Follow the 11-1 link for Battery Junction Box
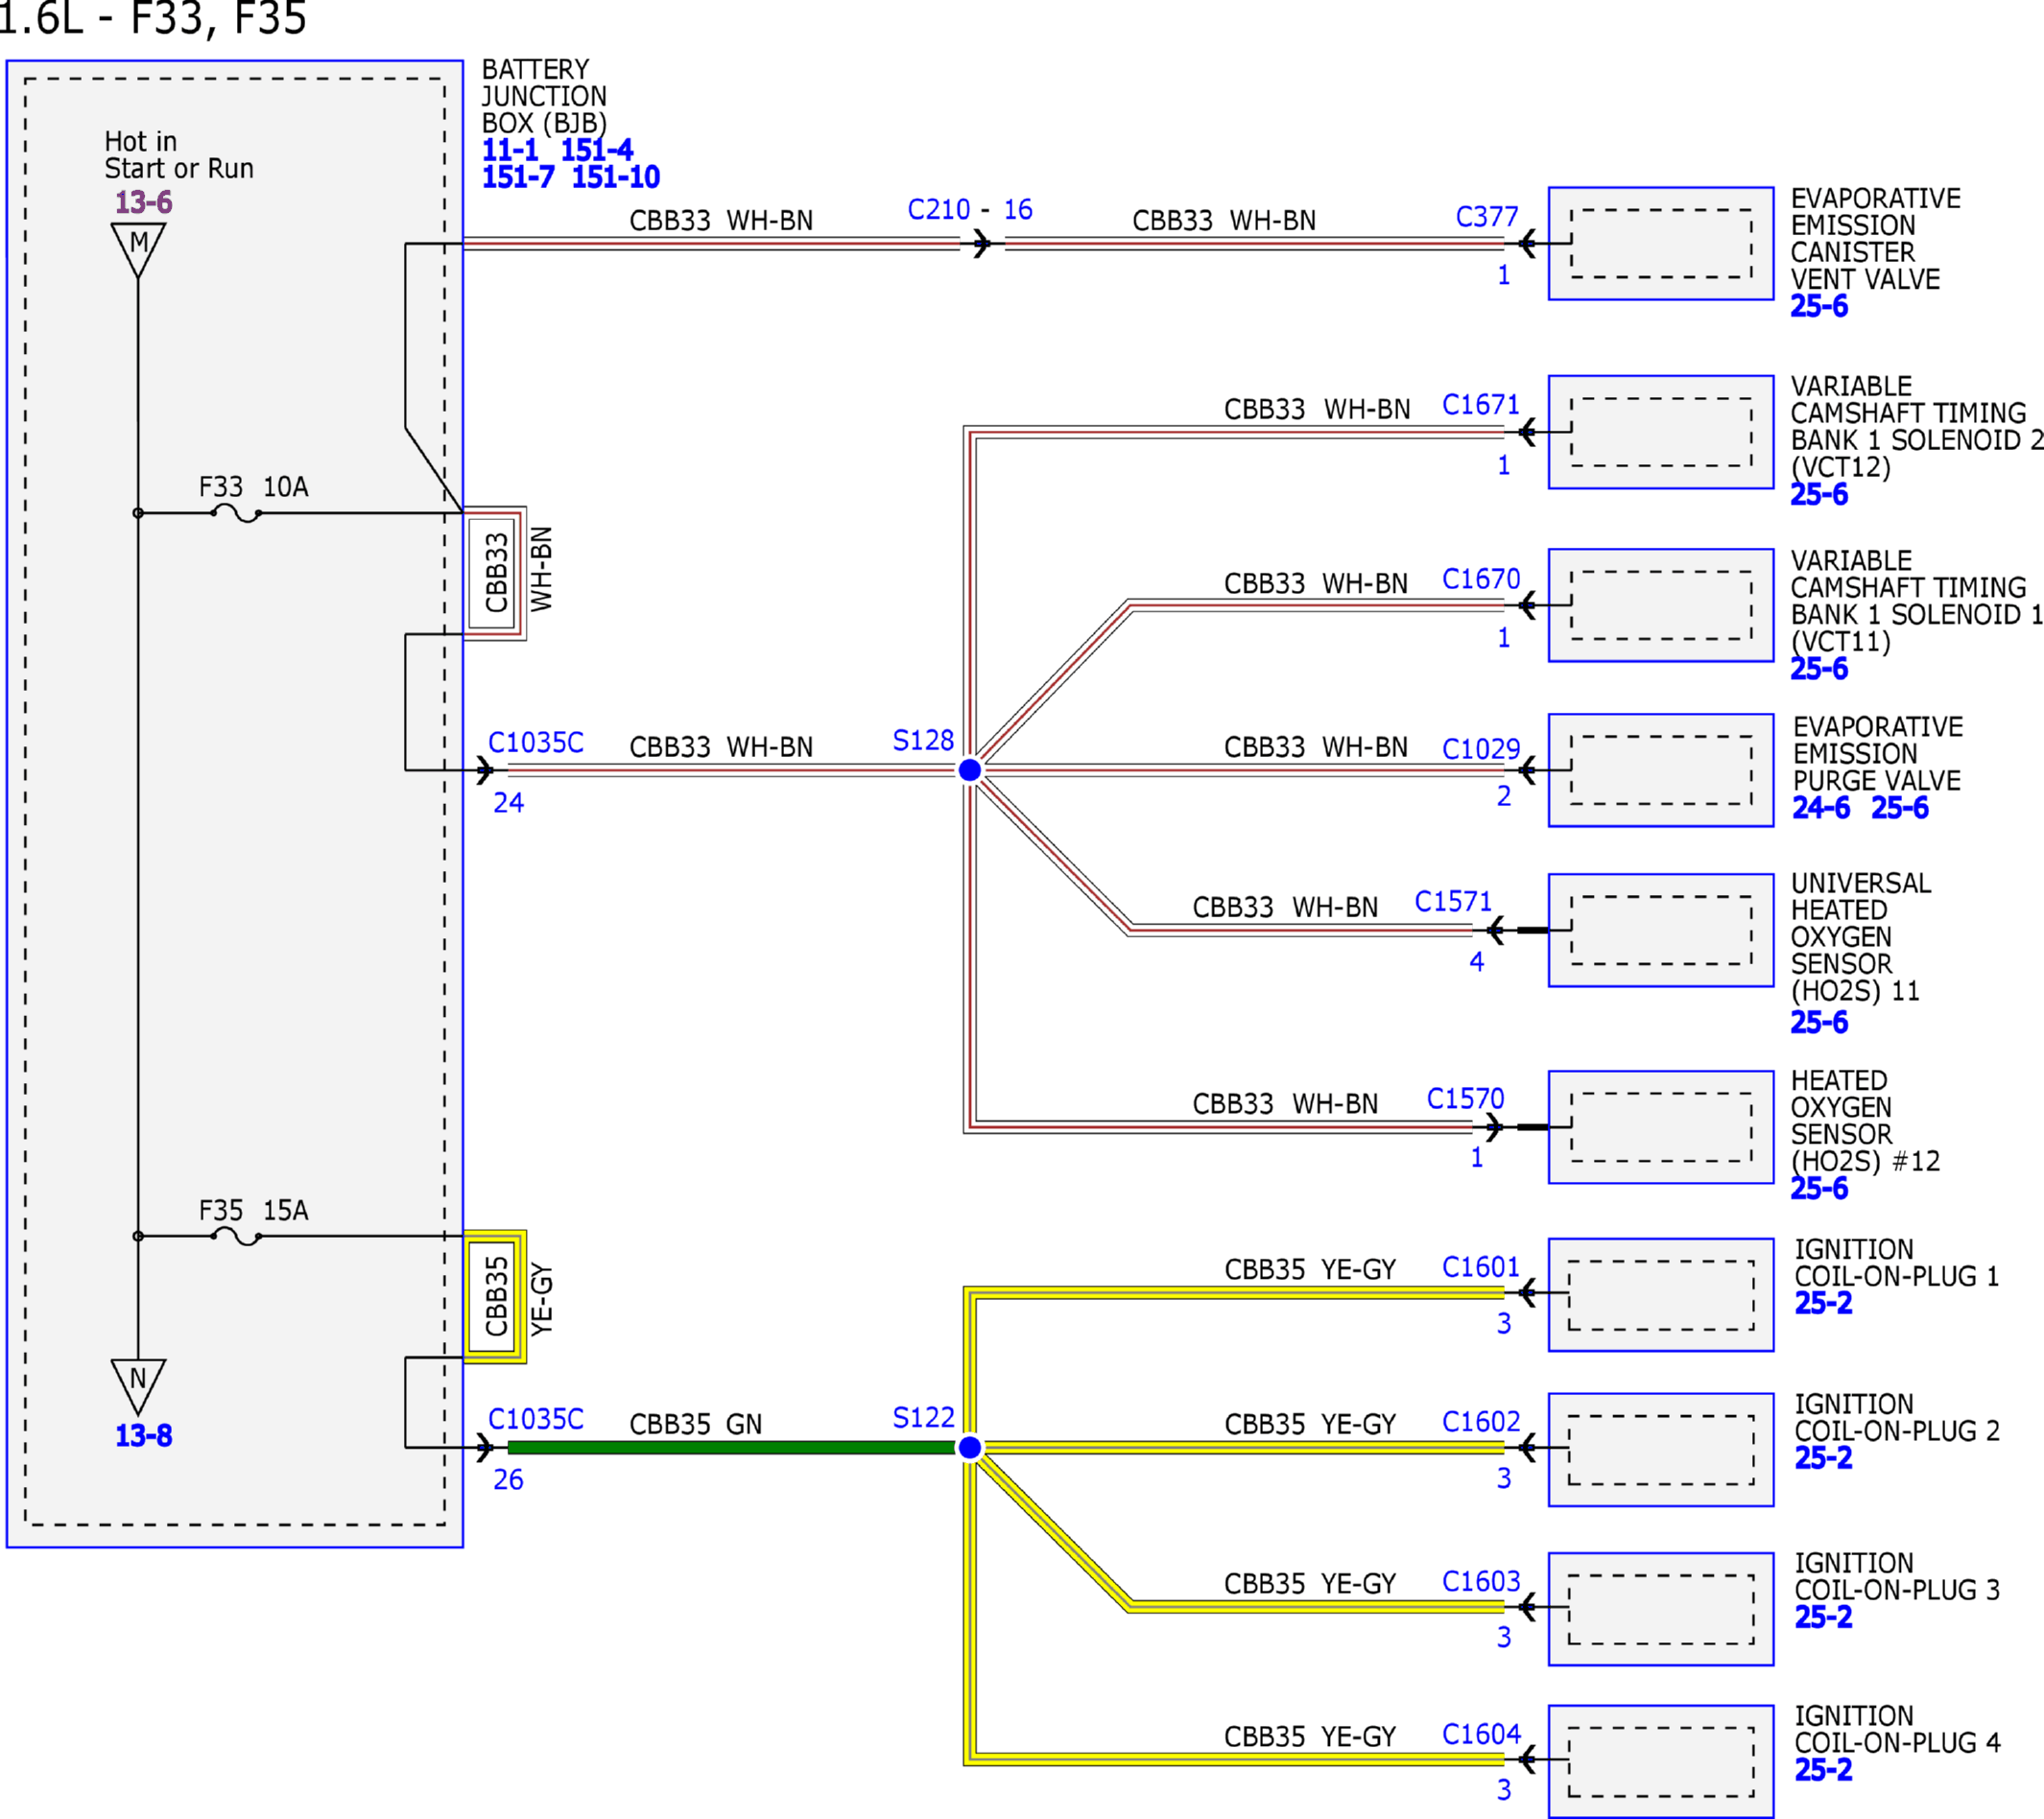The image size is (2044, 1819). (510, 150)
